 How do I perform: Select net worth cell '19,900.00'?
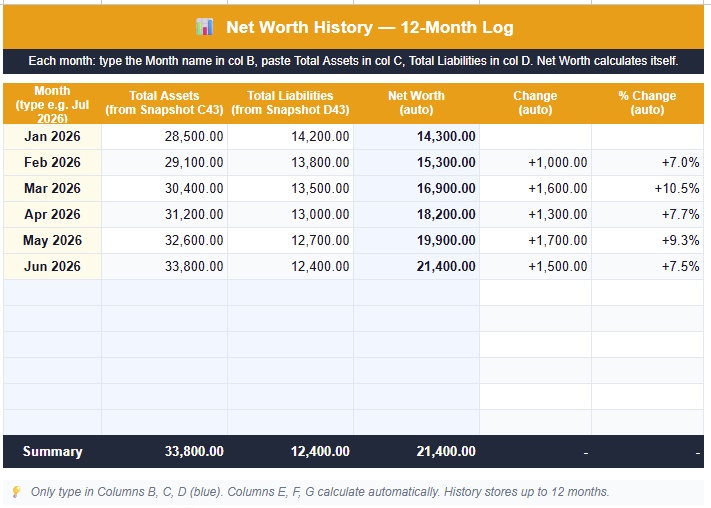click(x=416, y=240)
